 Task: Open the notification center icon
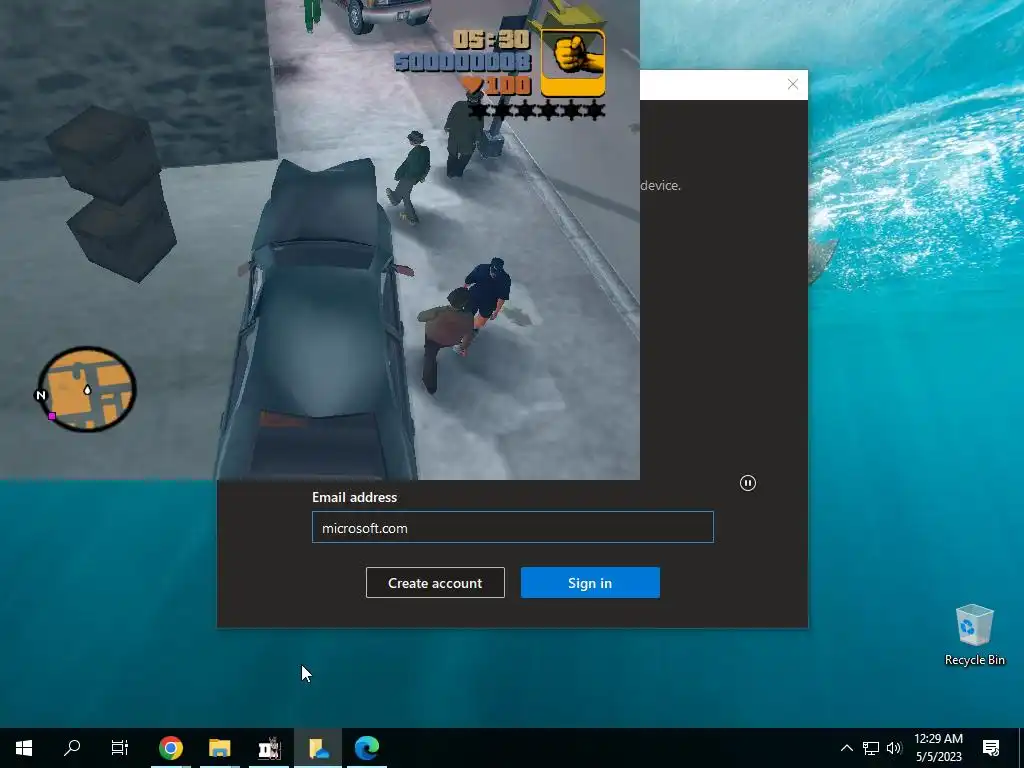[x=991, y=748]
